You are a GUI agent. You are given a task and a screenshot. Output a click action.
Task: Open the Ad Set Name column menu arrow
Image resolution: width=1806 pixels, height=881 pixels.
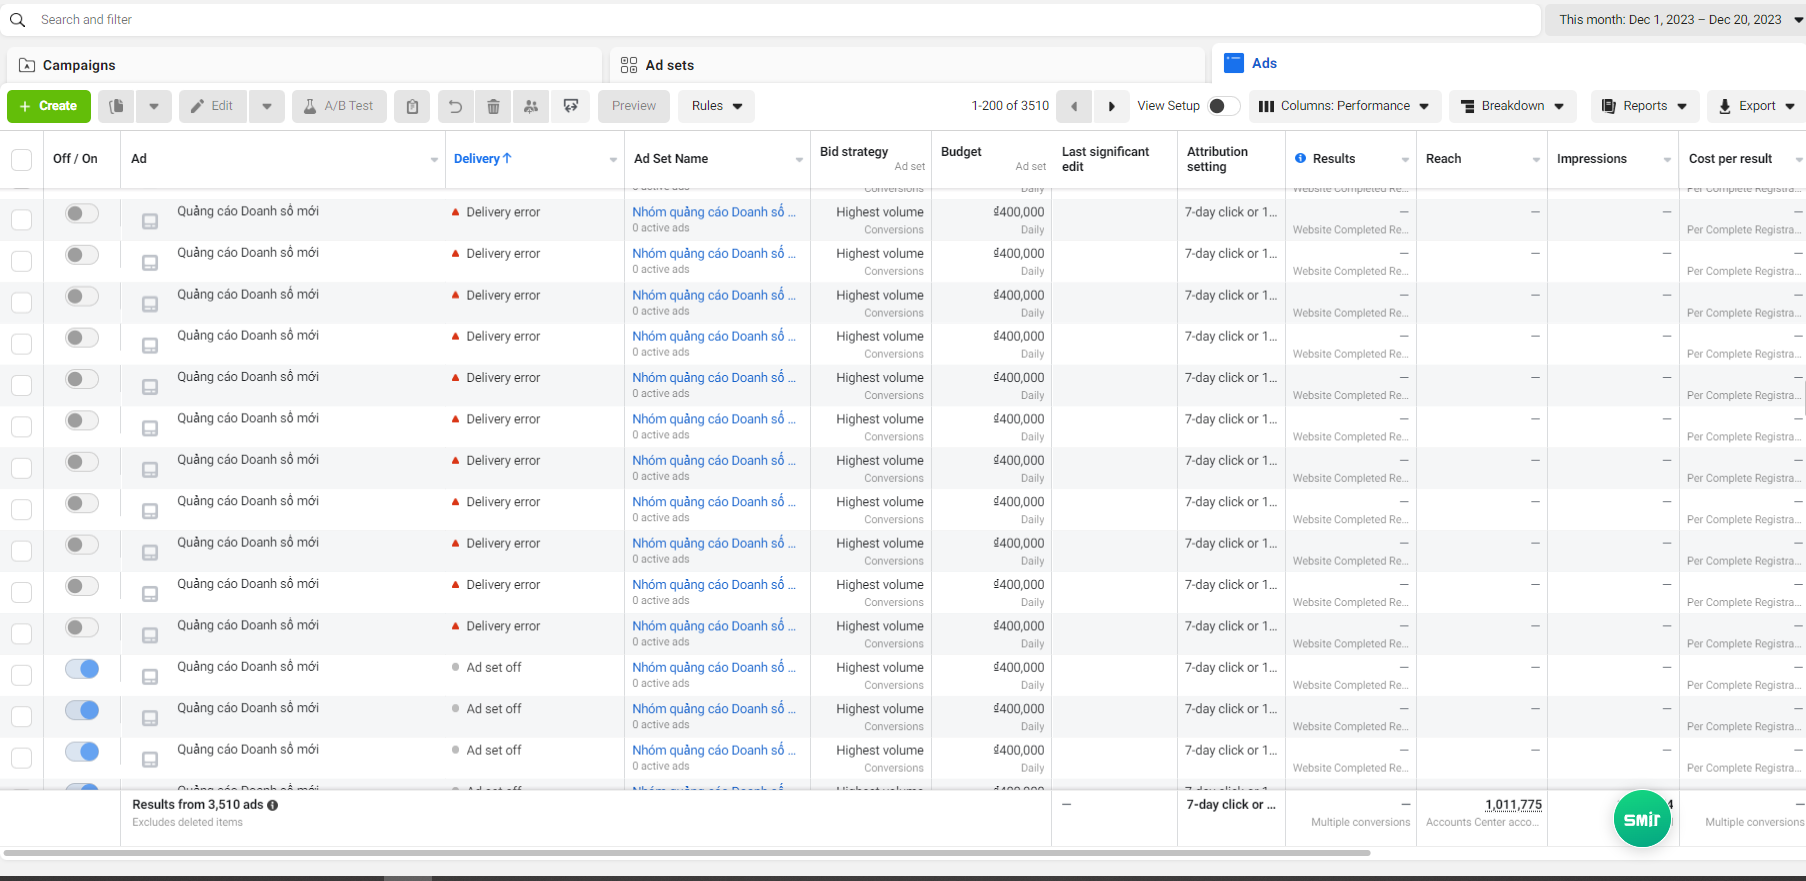point(799,160)
